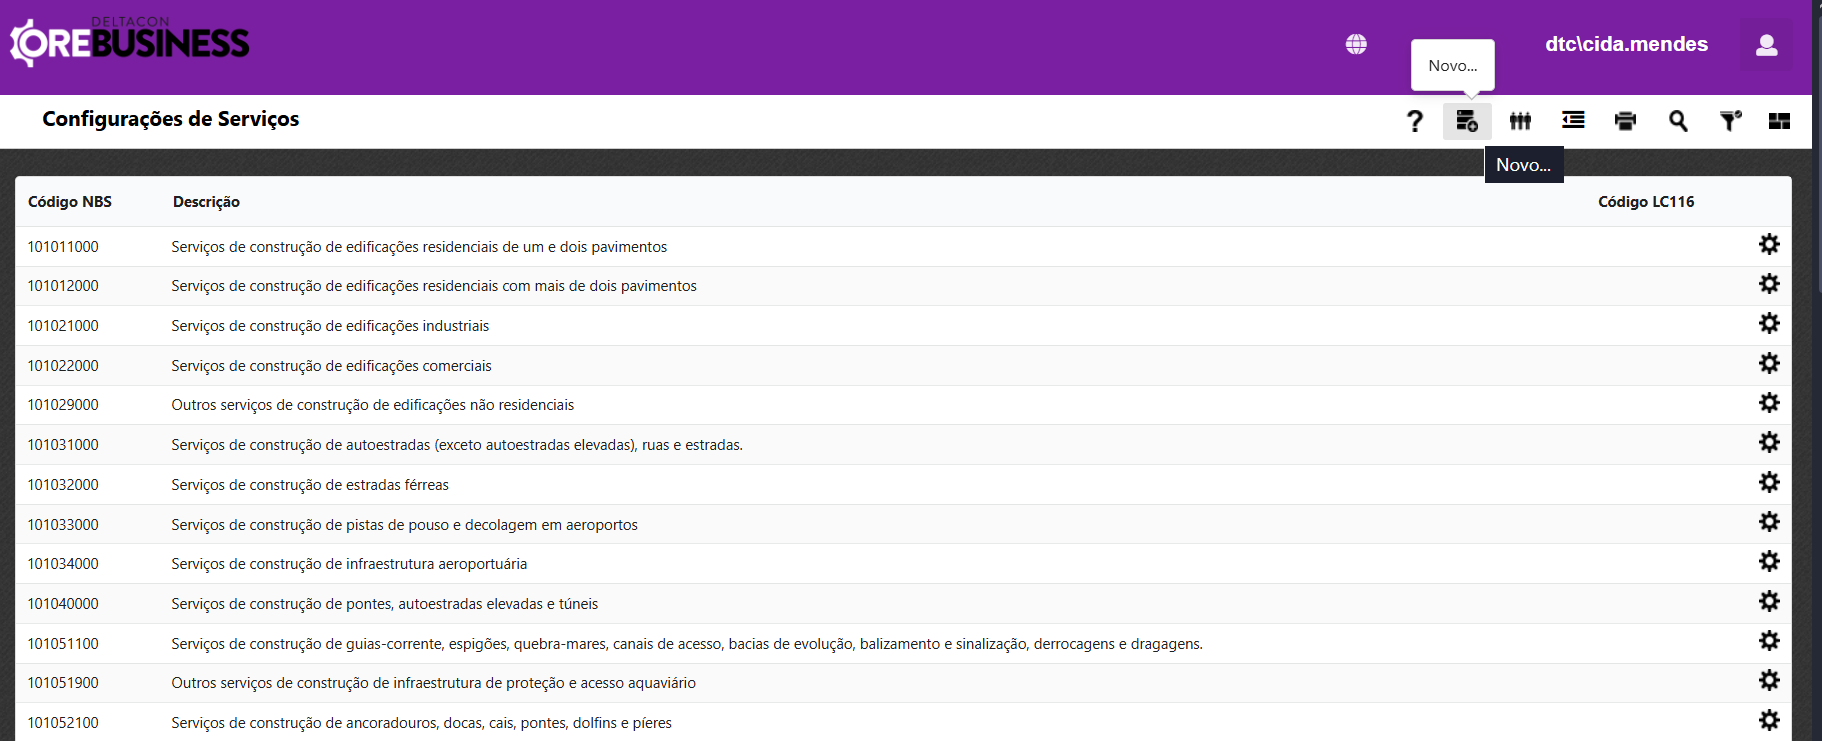Viewport: 1822px width, 741px height.
Task: Click the outdent list toolbar icon
Action: click(1573, 121)
